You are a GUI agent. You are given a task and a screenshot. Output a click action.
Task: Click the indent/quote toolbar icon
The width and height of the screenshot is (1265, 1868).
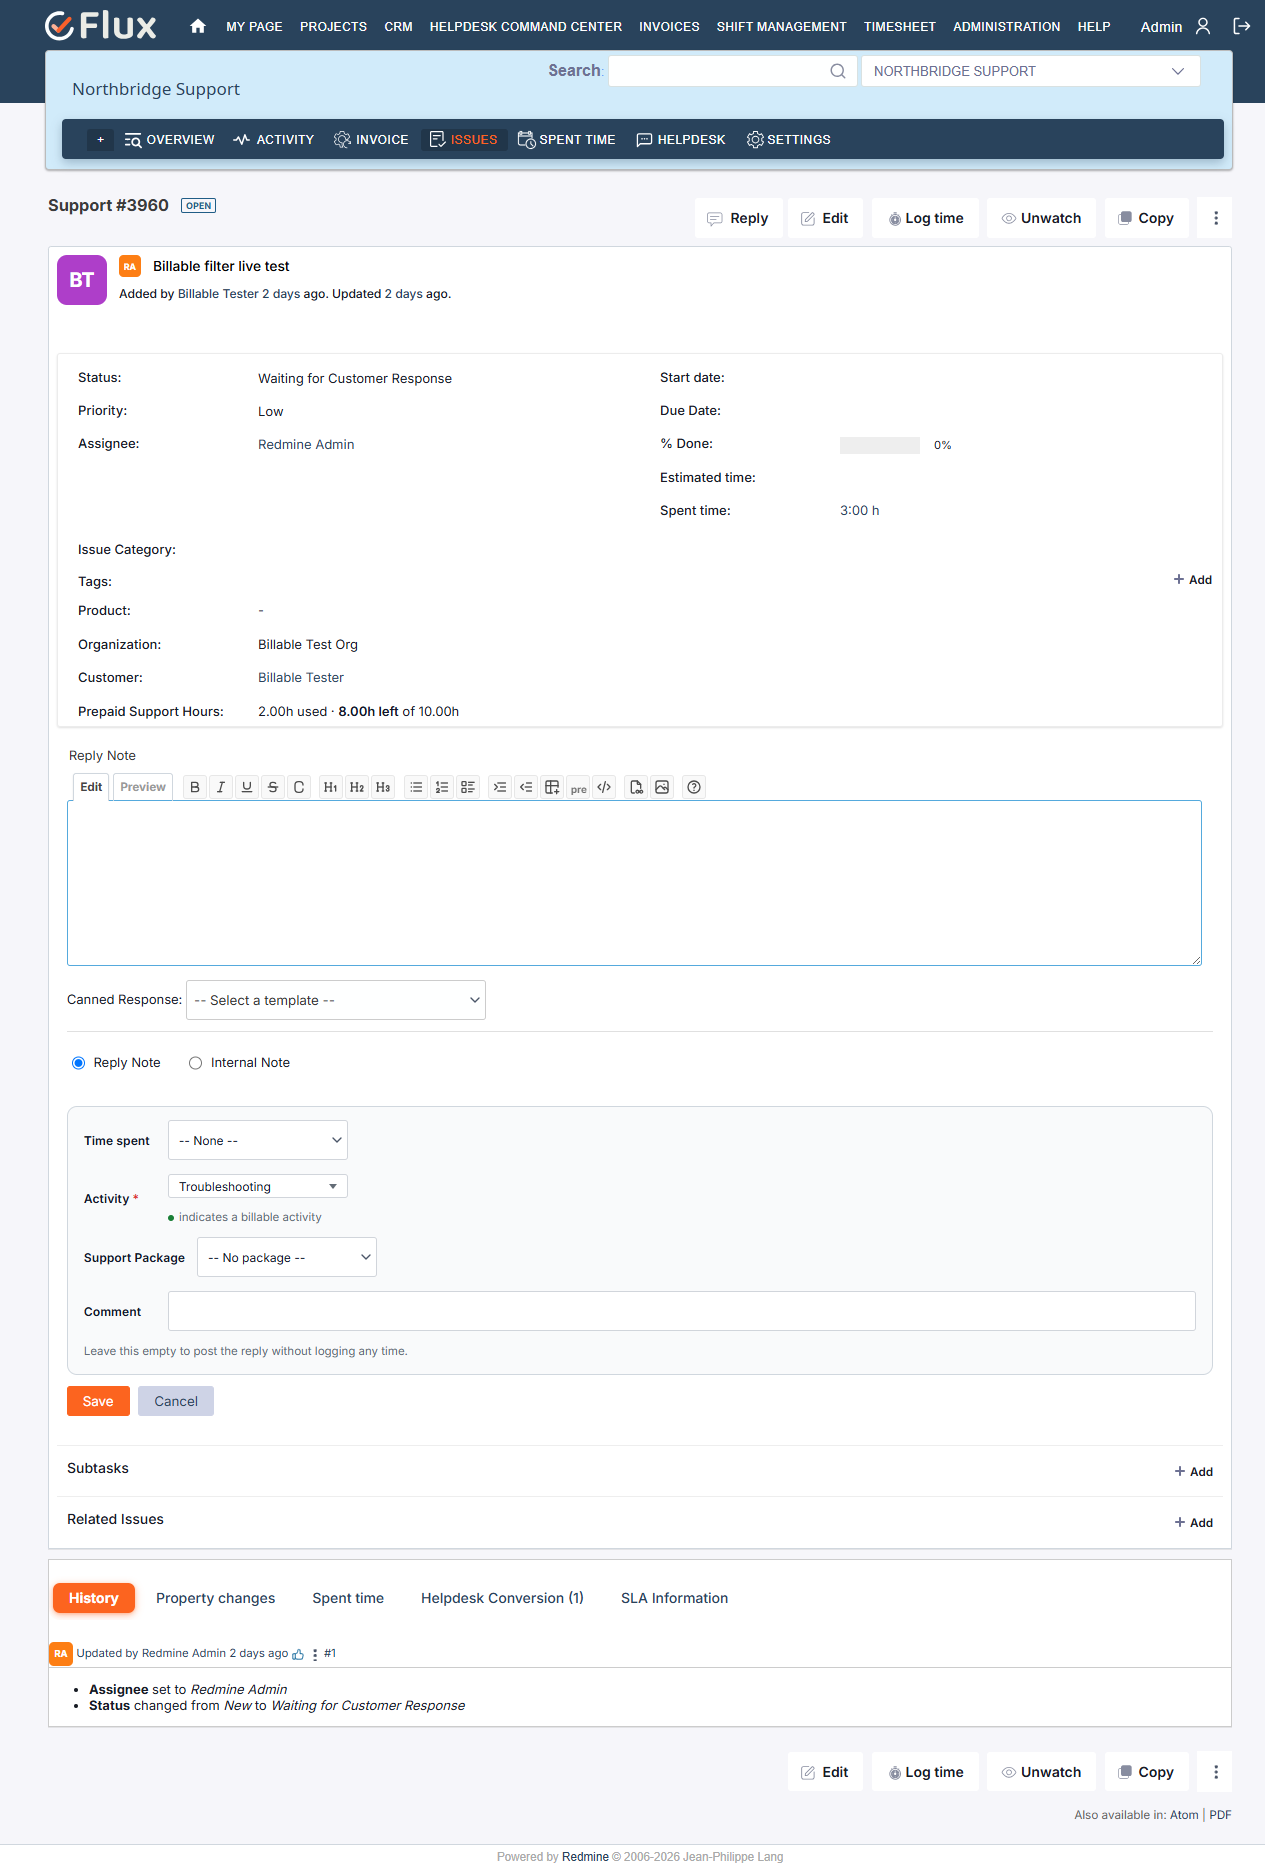click(500, 787)
